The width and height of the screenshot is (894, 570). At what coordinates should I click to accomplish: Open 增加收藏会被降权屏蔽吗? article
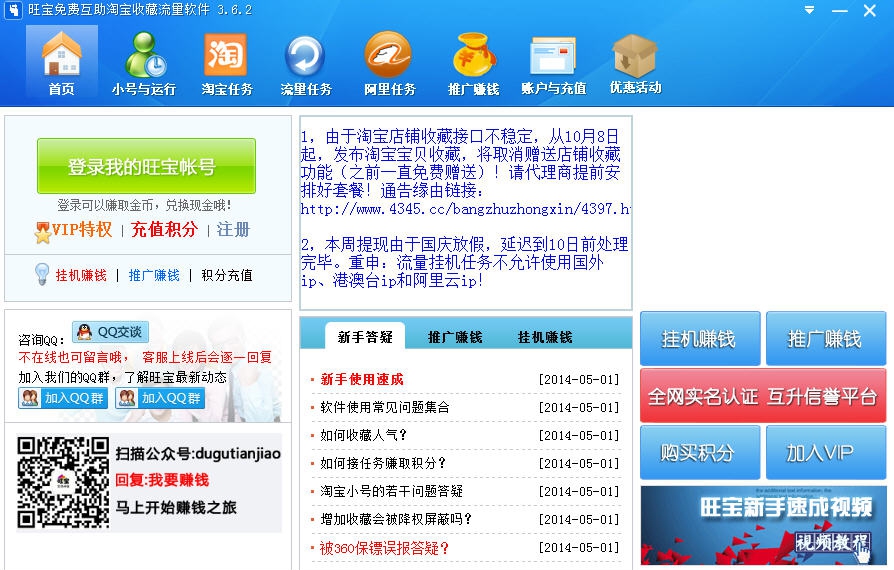[x=396, y=519]
